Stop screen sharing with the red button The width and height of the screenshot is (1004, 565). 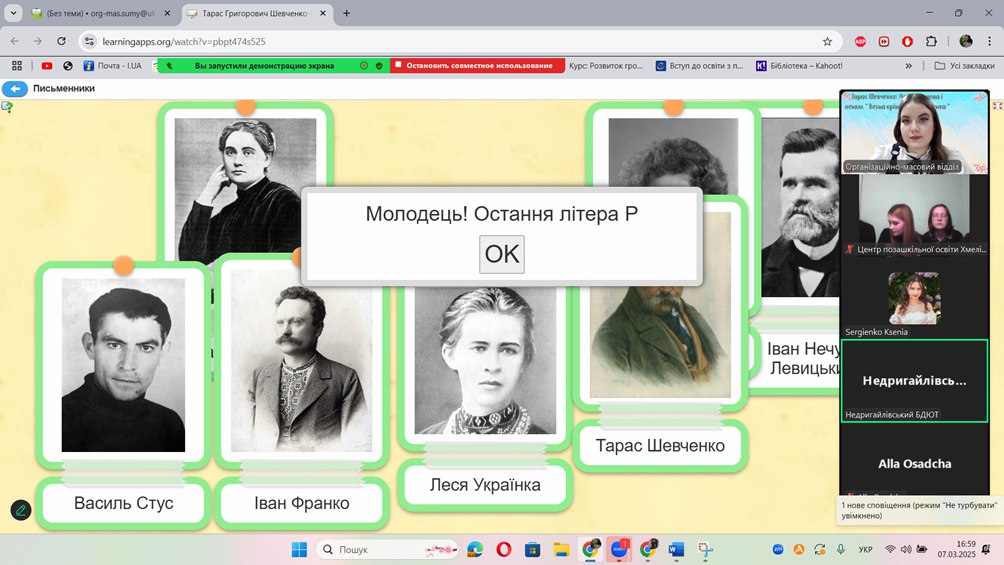[x=473, y=66]
